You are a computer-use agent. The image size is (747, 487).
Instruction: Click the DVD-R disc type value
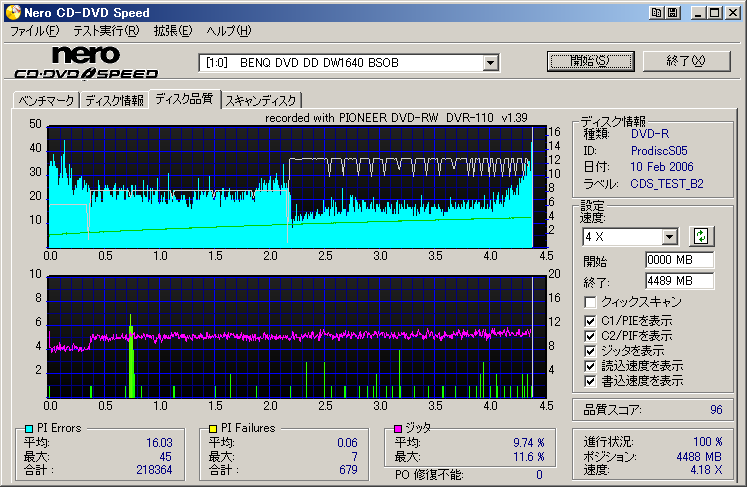coord(650,134)
